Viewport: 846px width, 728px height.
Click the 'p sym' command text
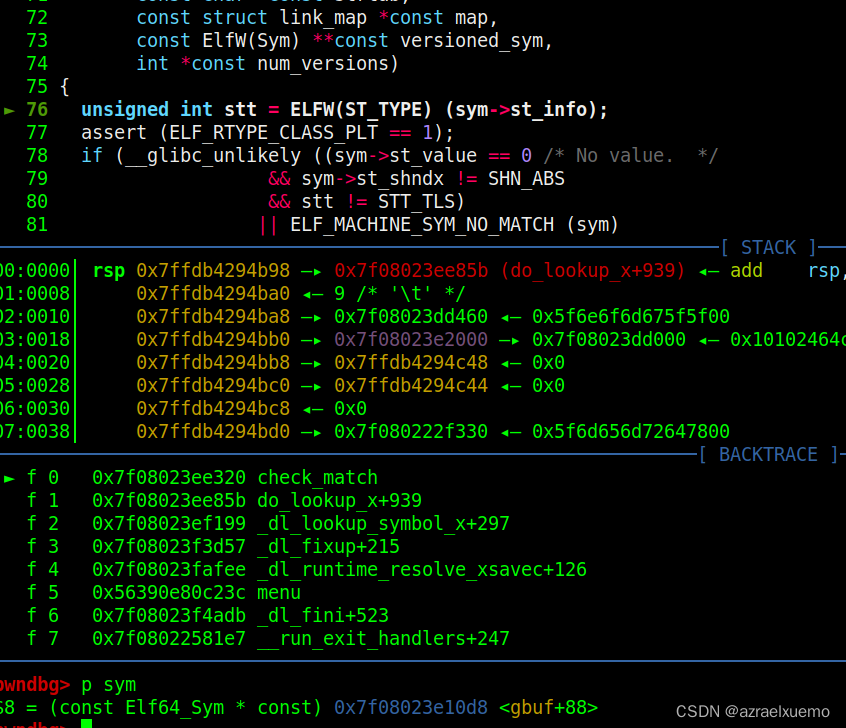pos(108,685)
